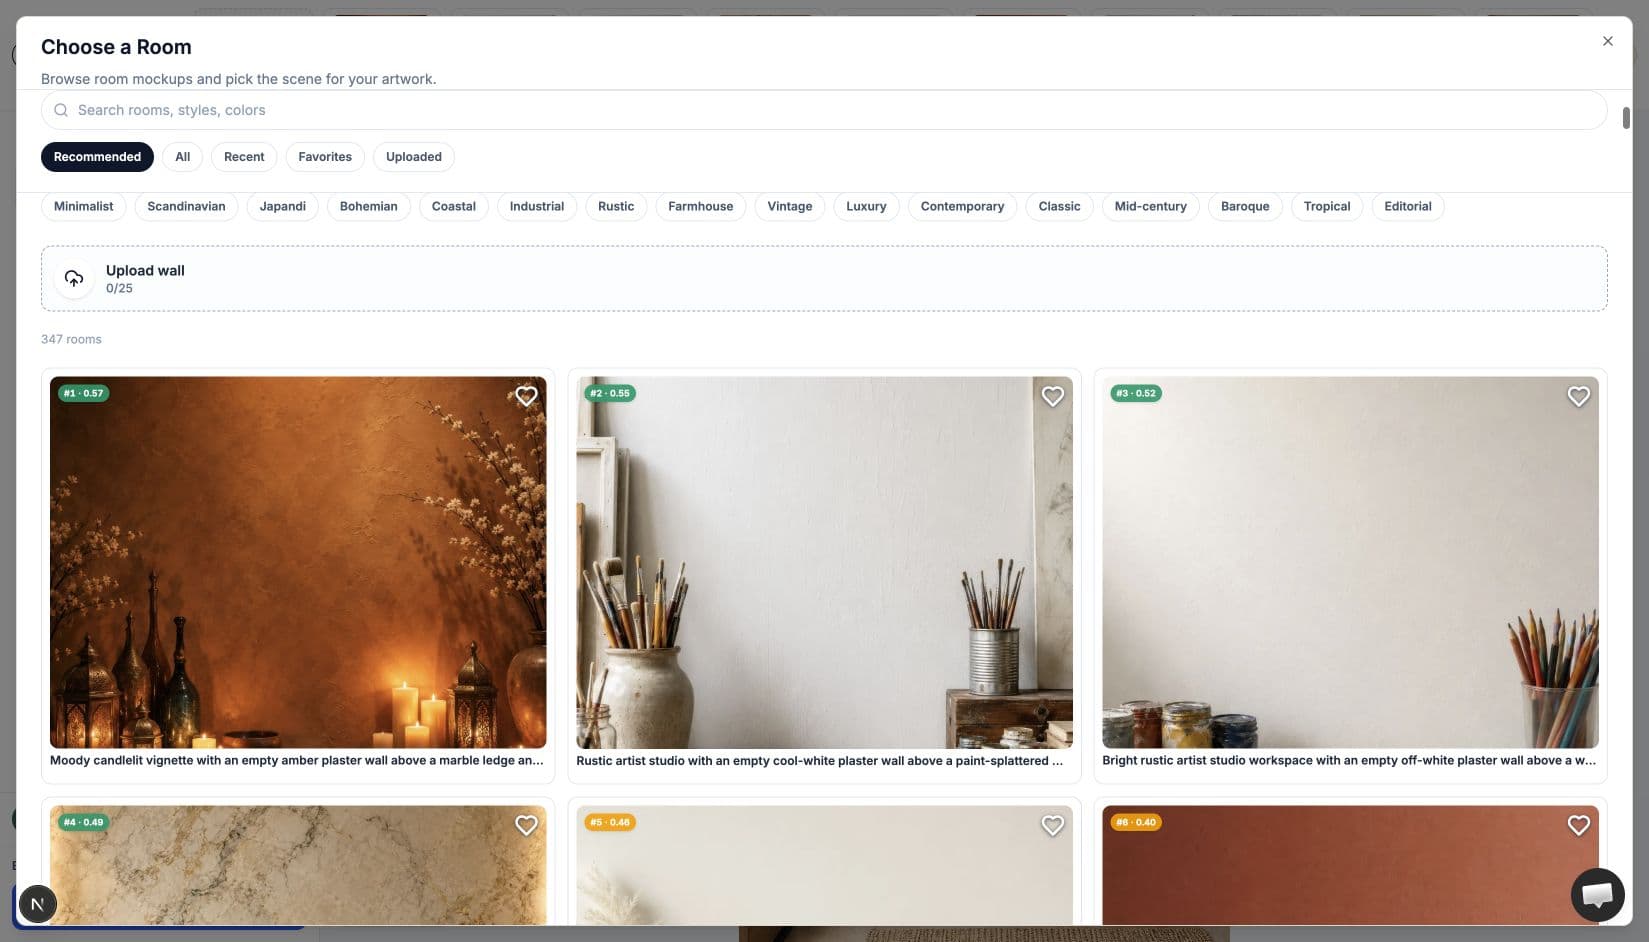Select the Bohemian style chip
This screenshot has width=1649, height=942.
[368, 207]
